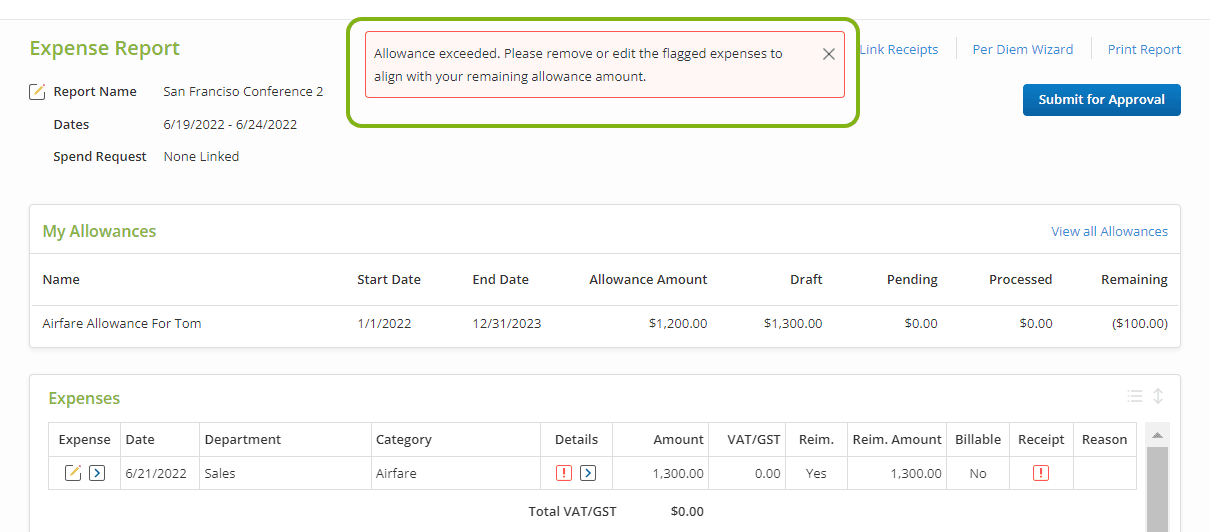1210x532 pixels.
Task: Dismiss the Allowance exceeded alert
Action: point(828,54)
